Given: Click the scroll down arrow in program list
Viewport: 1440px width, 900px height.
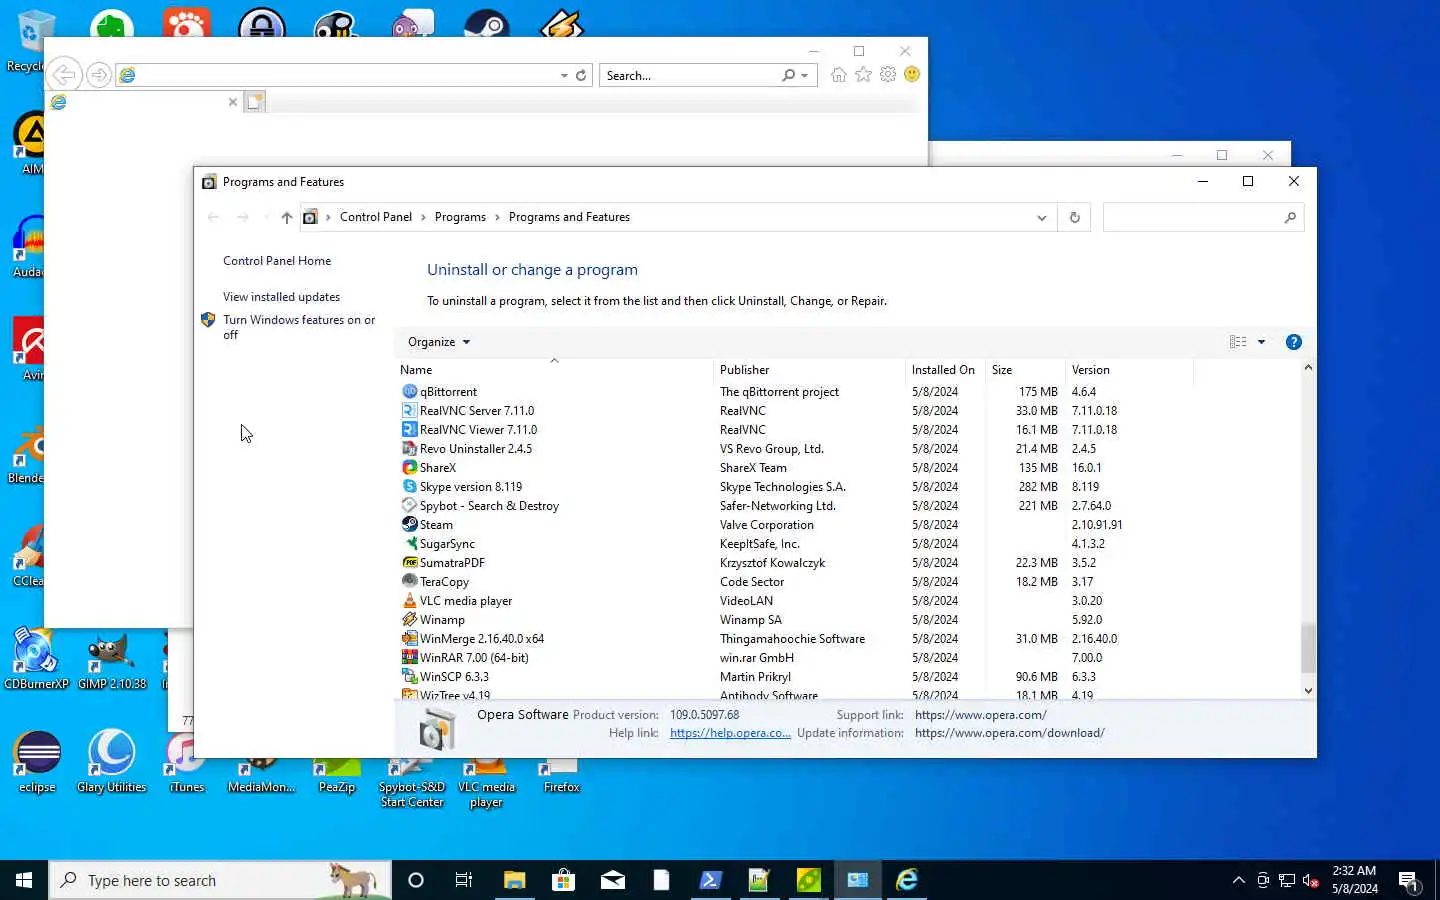Looking at the screenshot, I should click(x=1308, y=691).
